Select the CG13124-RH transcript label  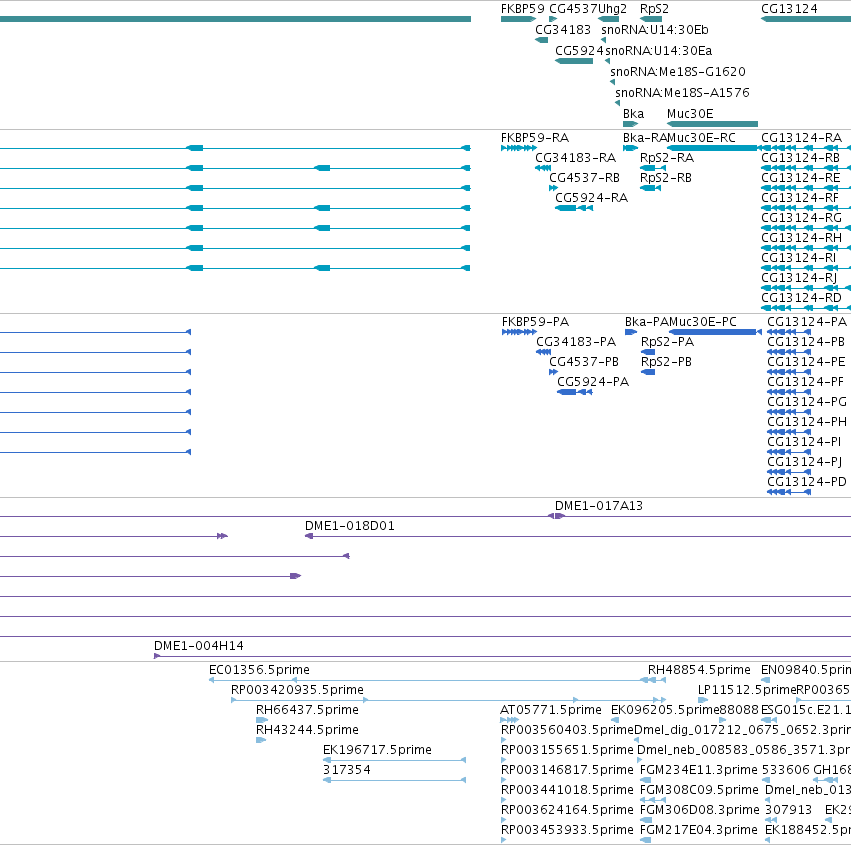(801, 238)
